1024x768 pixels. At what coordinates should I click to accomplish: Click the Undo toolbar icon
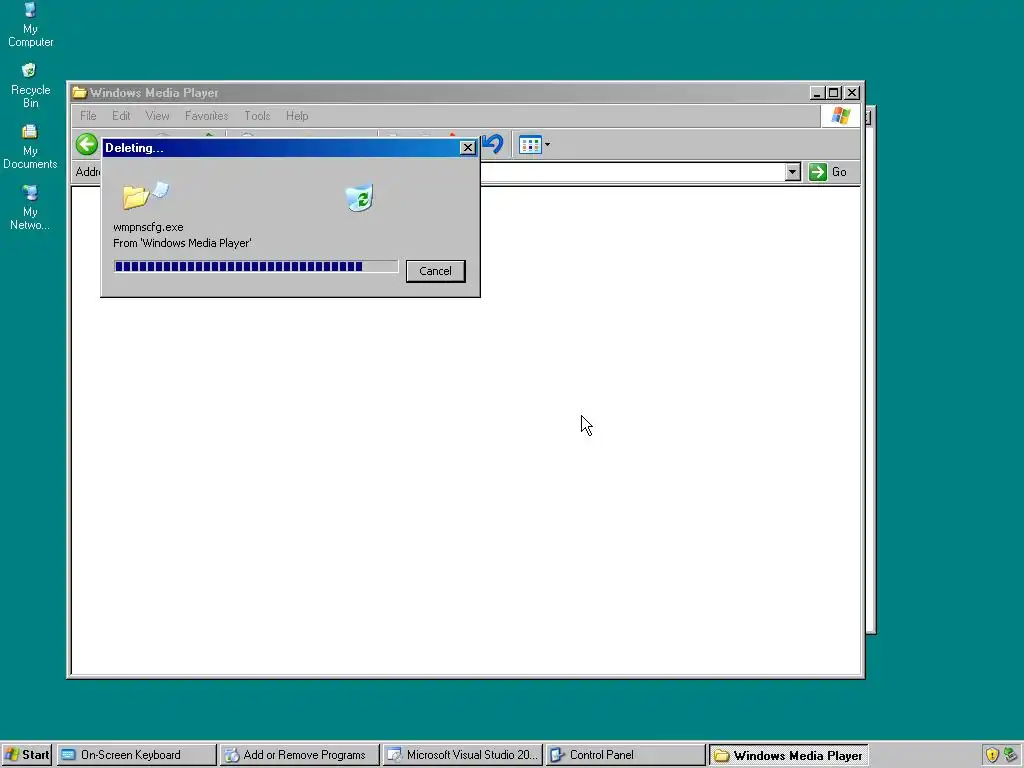point(493,144)
